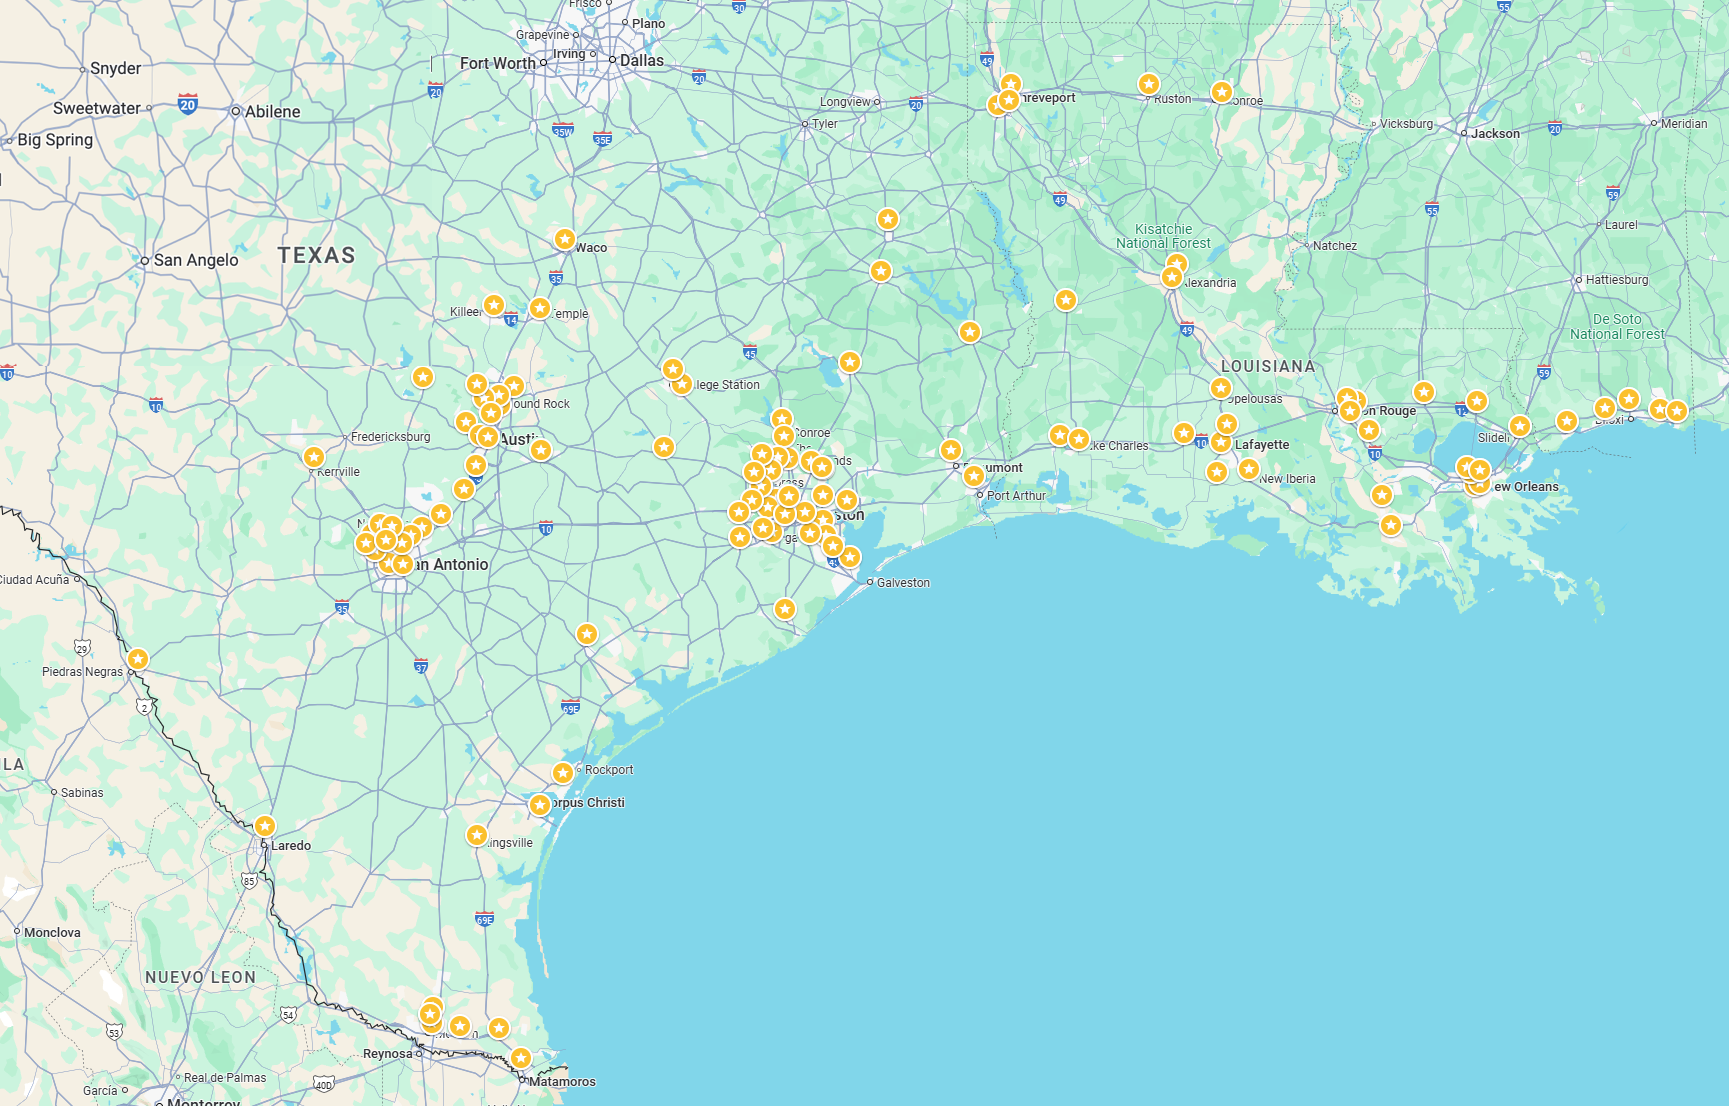1729x1106 pixels.
Task: Select the Big Spring city label
Action: coord(55,140)
